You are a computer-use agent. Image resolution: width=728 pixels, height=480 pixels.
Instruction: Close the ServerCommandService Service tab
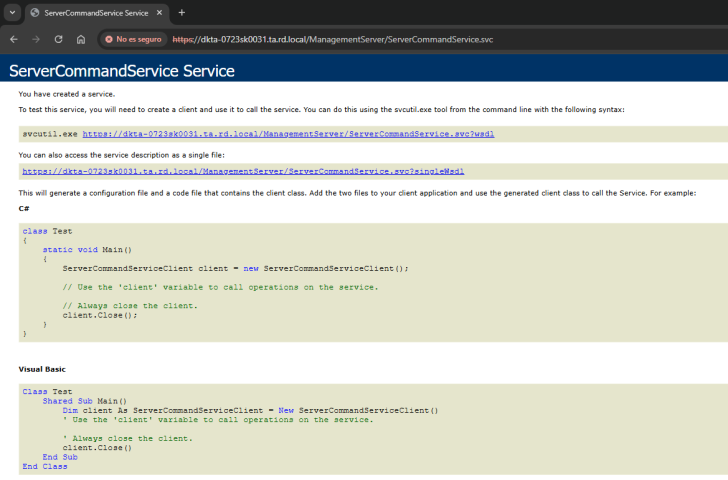[159, 13]
